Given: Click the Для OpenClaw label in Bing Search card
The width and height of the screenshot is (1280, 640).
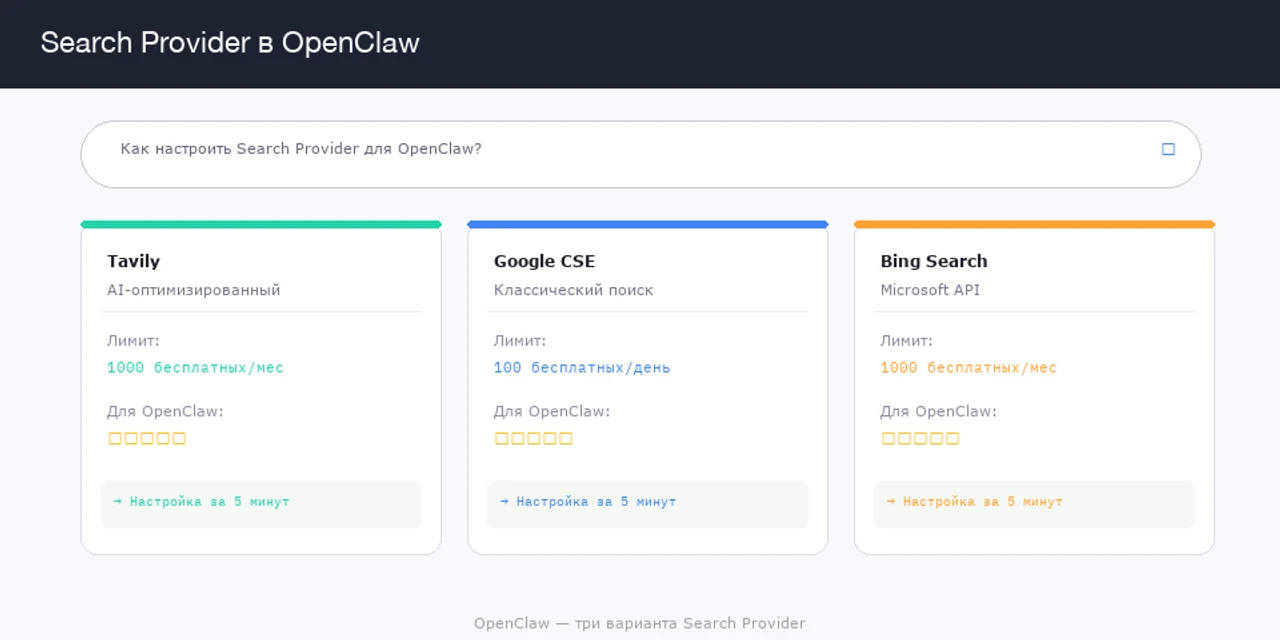Looking at the screenshot, I should tap(938, 411).
